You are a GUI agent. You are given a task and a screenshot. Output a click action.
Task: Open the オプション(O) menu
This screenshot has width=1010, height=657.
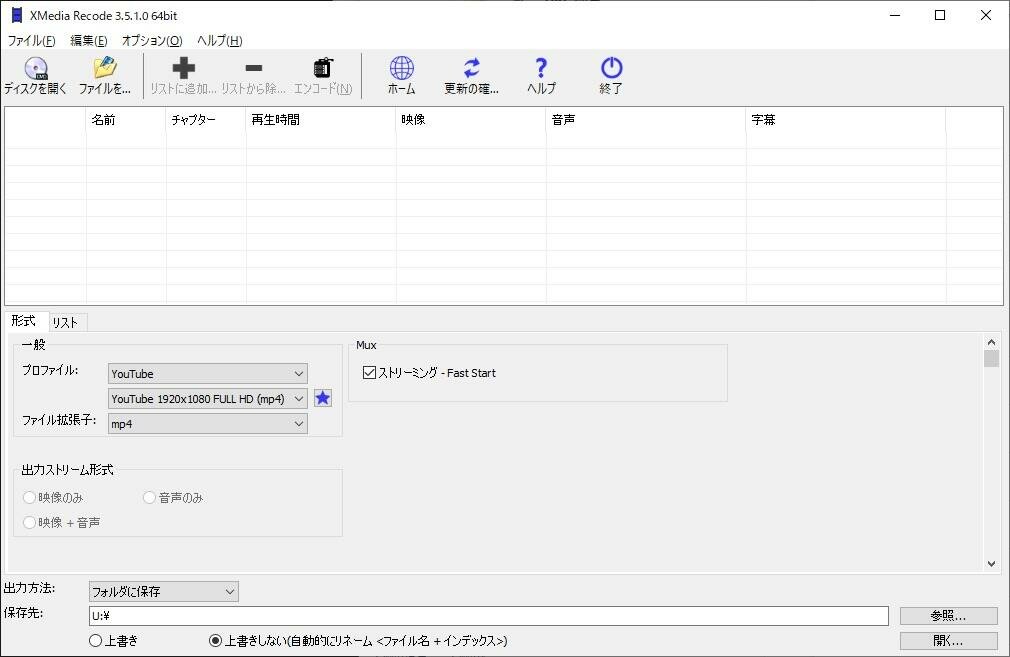pos(152,41)
